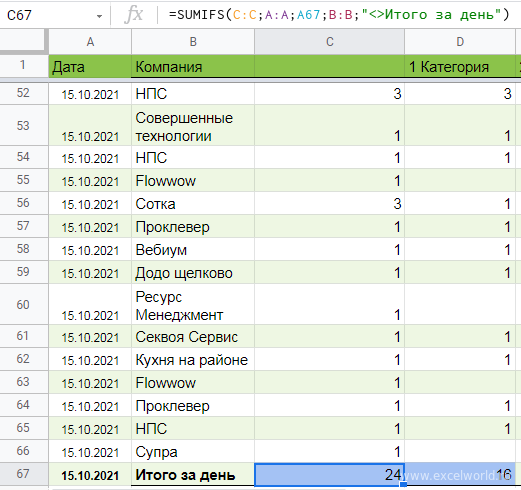Viewport: 521px width, 490px height.
Task: Click the 'Супра' cell
Action: click(193, 451)
